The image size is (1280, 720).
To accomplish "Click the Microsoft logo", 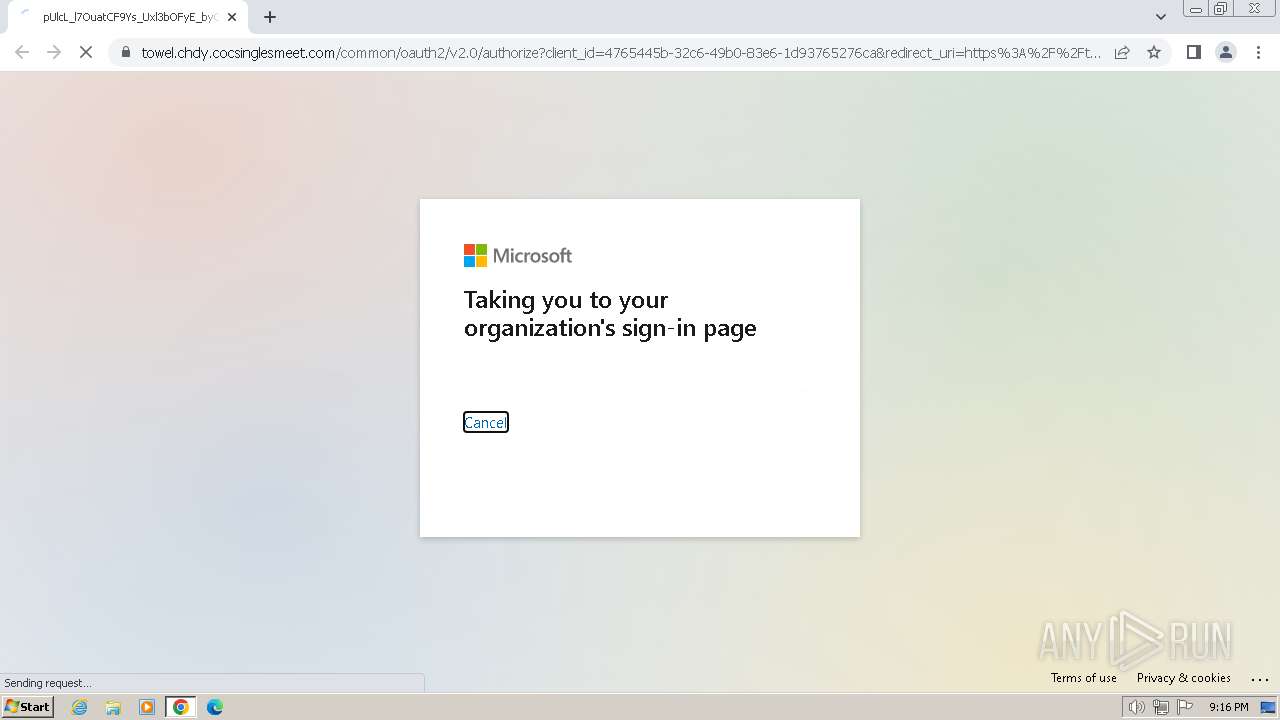I will click(518, 256).
